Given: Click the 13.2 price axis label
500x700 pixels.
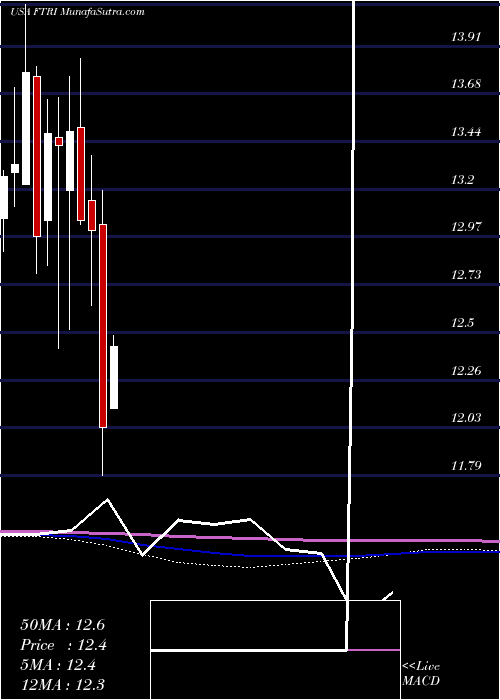Looking at the screenshot, I should 463,180.
